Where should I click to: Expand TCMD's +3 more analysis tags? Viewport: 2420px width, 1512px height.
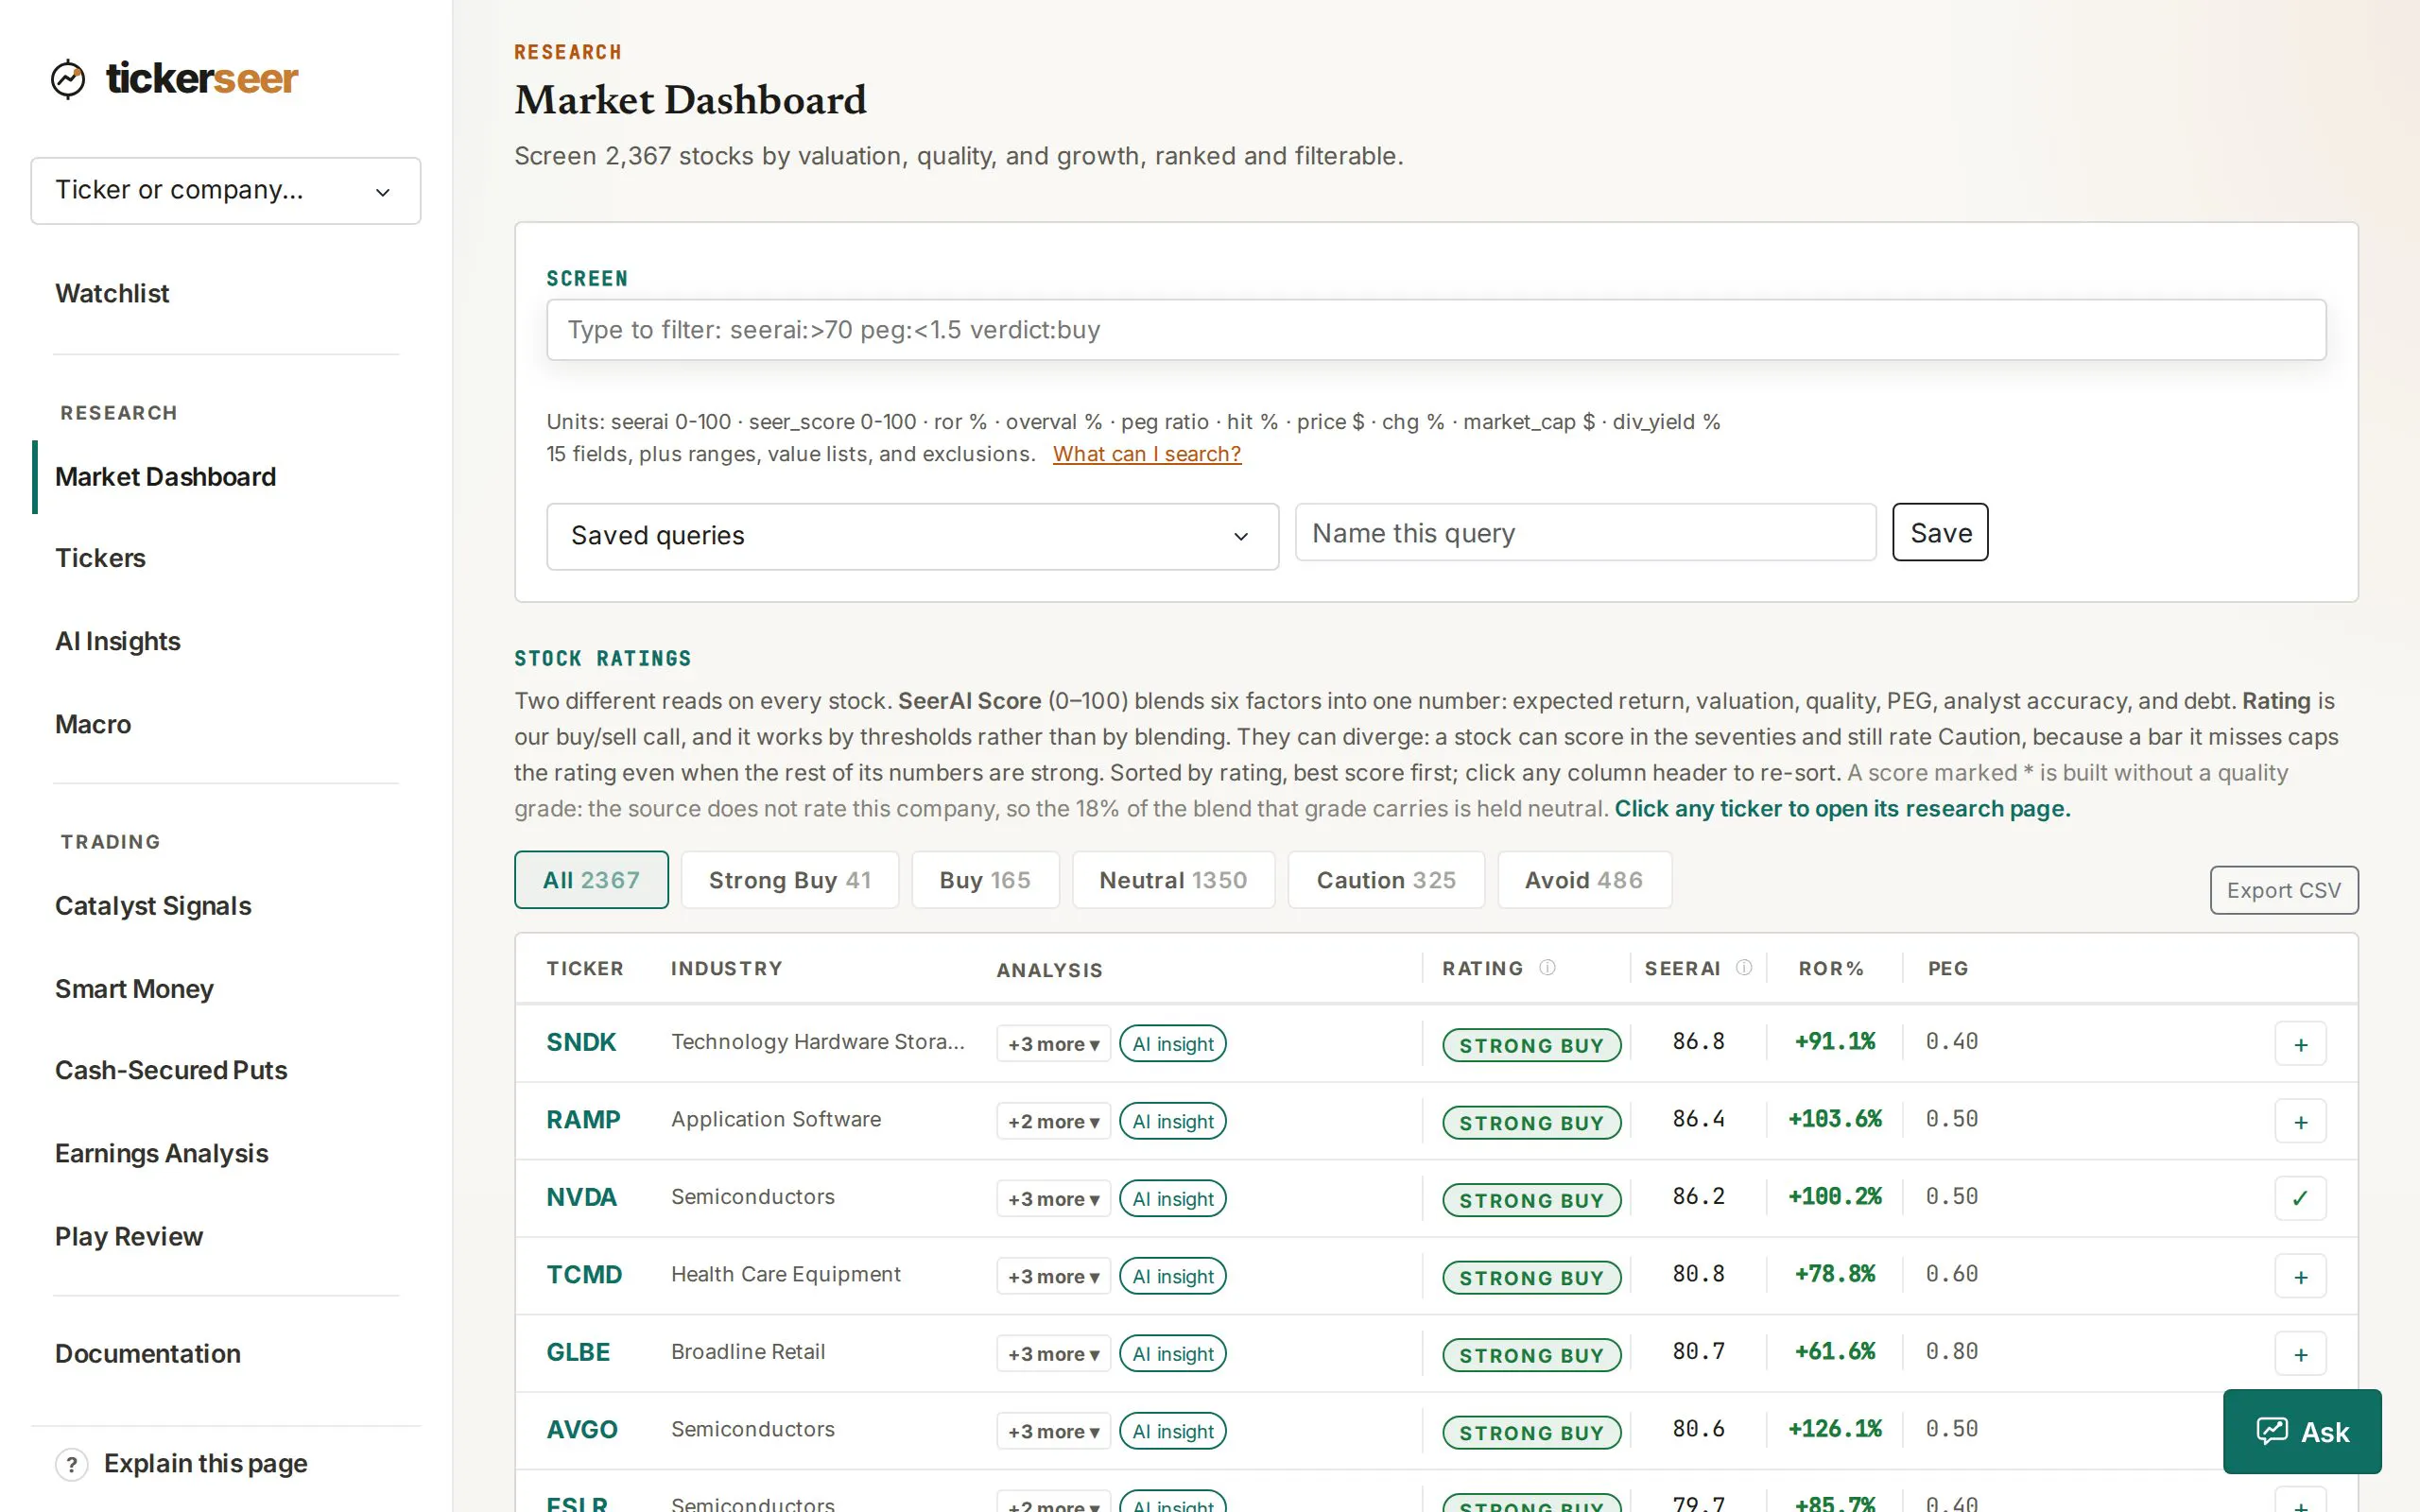(1053, 1276)
